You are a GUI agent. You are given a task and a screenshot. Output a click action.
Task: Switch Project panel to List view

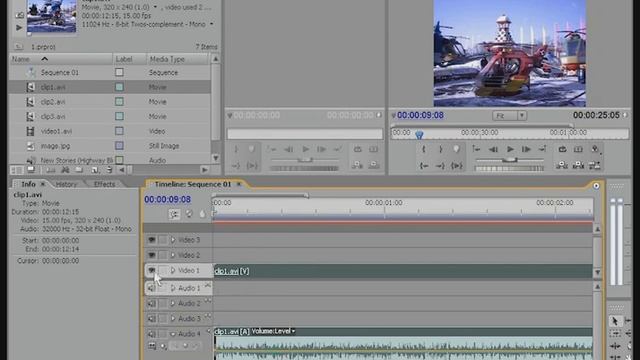17,170
